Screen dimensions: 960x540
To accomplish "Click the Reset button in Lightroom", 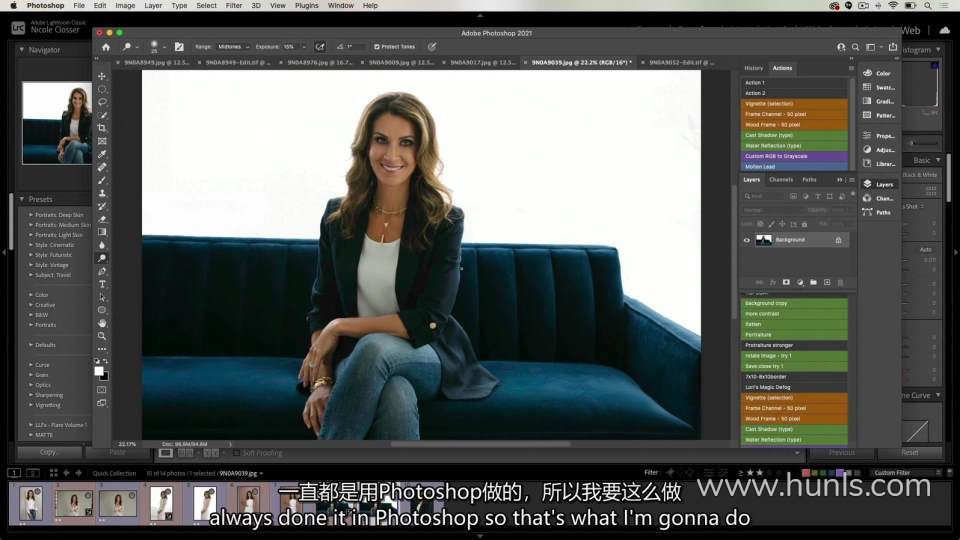I will point(910,452).
